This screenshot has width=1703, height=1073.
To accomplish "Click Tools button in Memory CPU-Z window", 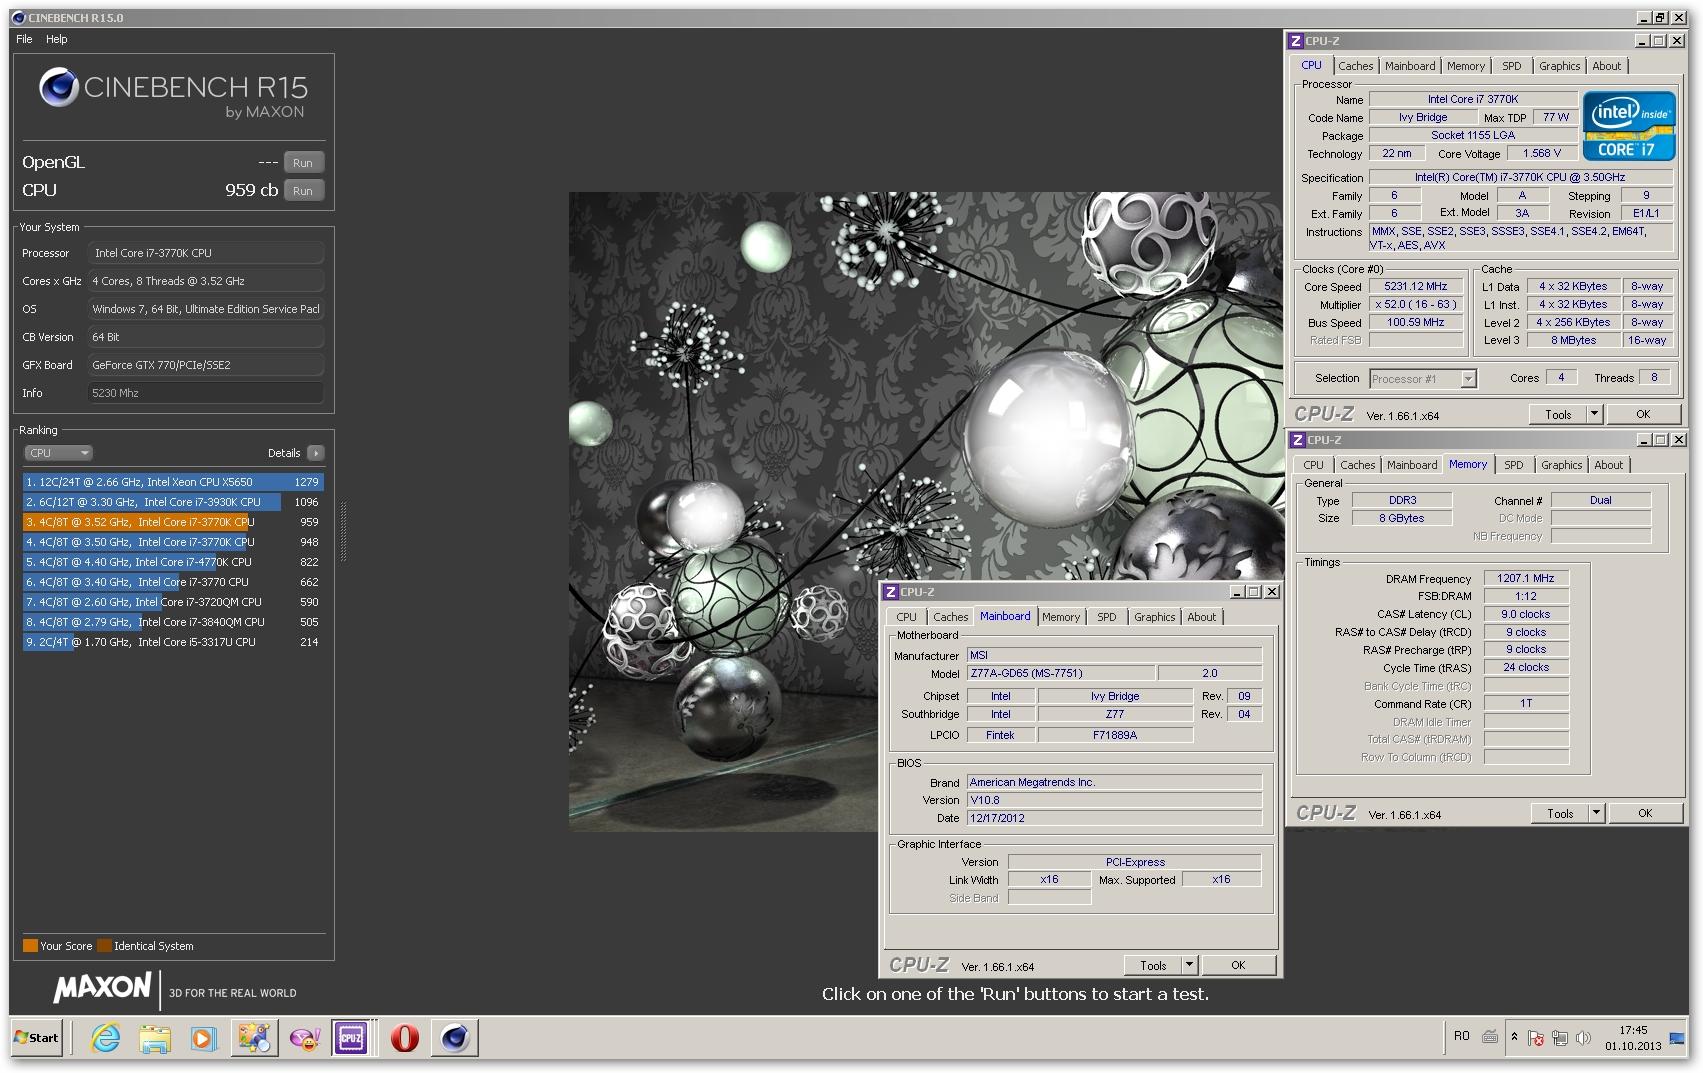I will point(1559,814).
